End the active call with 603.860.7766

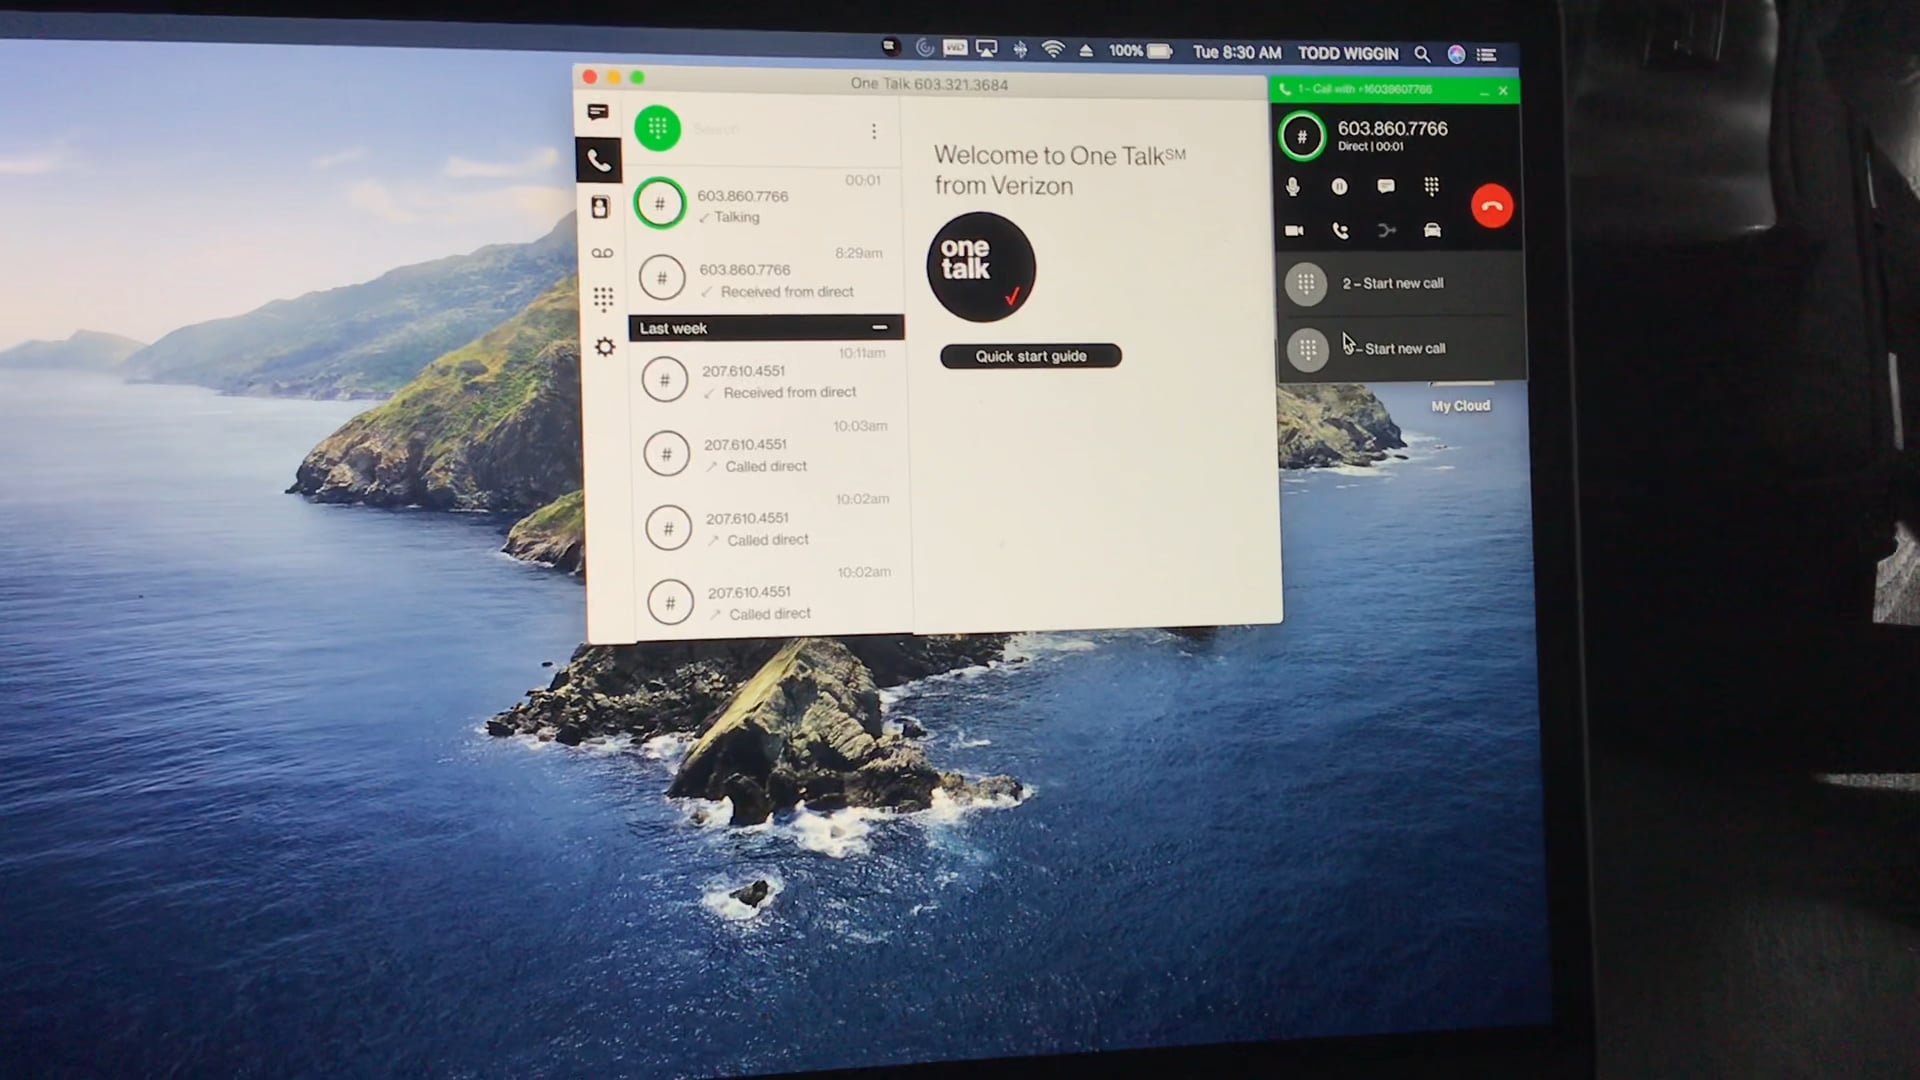point(1492,205)
